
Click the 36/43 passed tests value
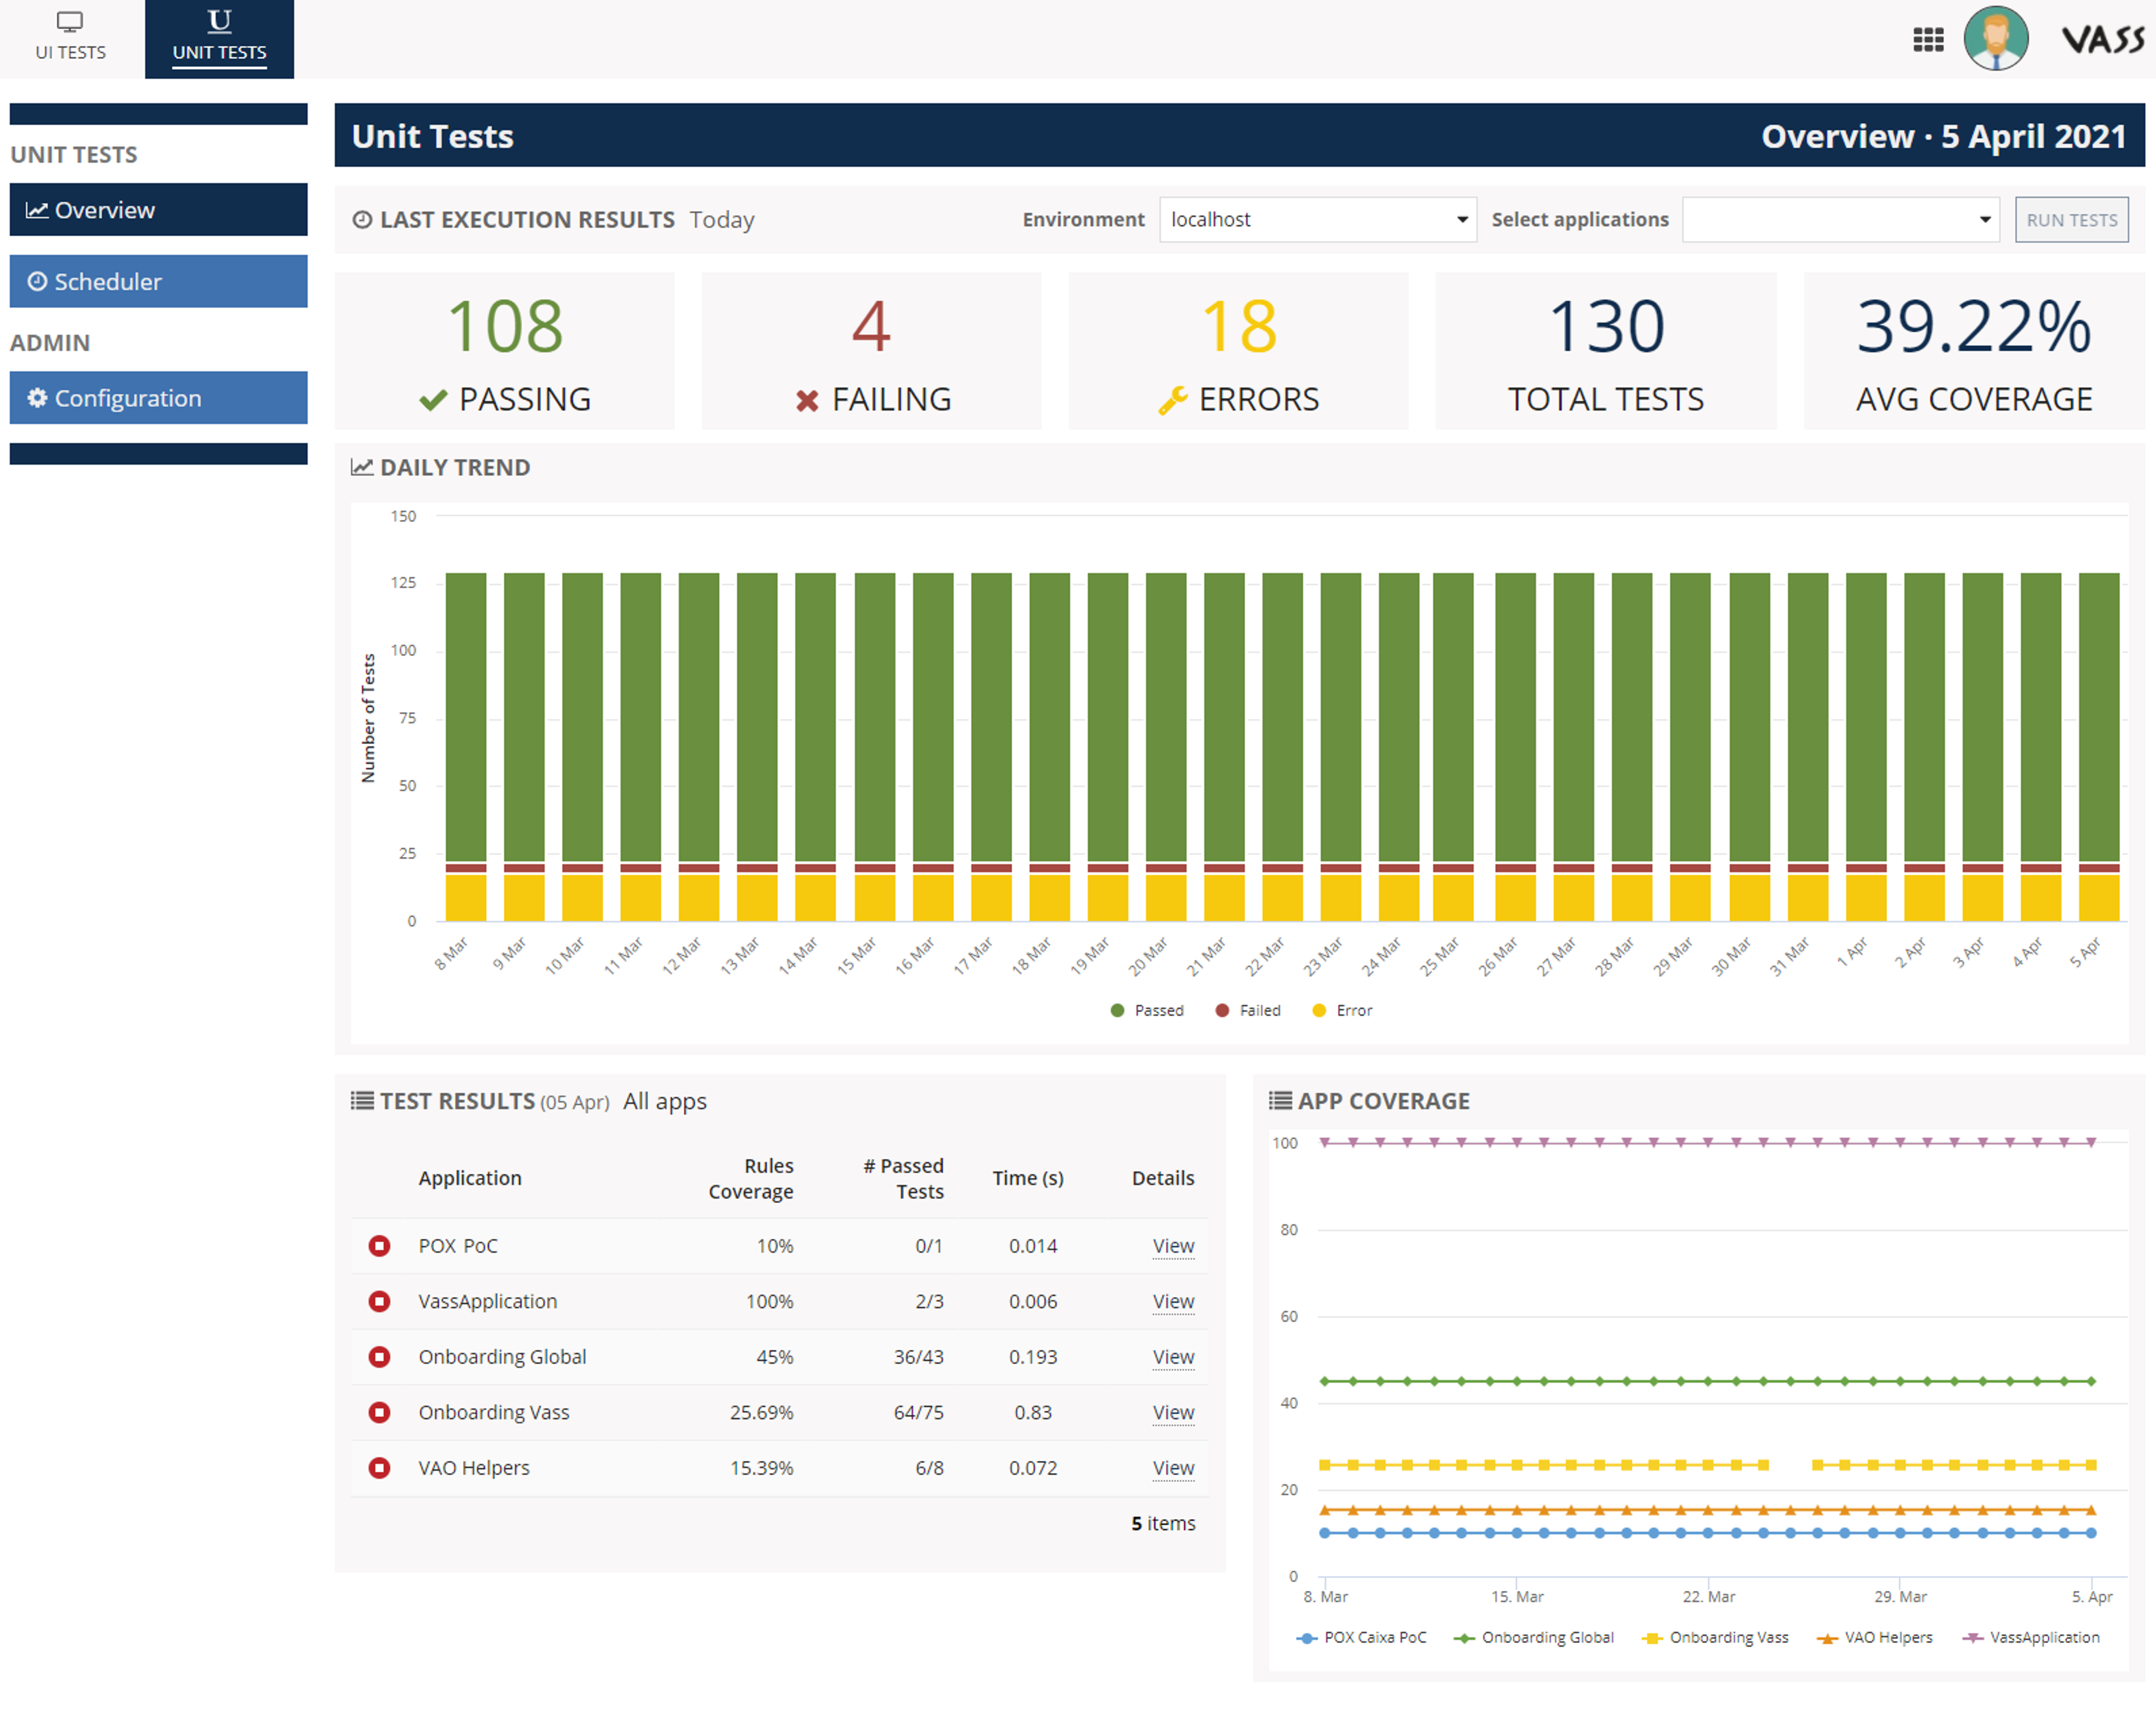(918, 1357)
